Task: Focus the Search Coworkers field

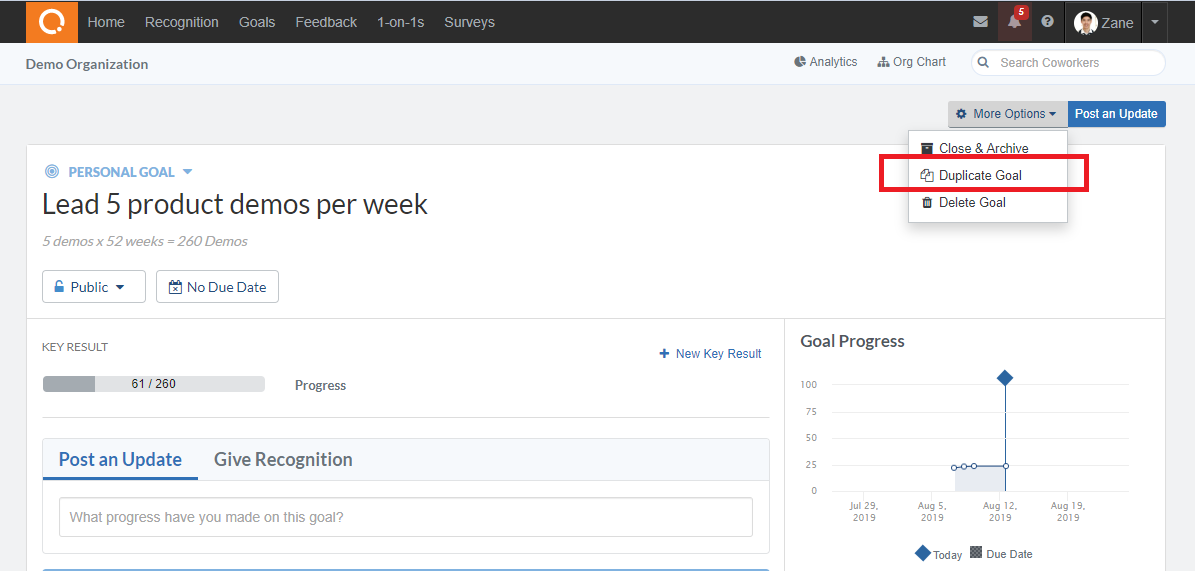Action: pos(1068,63)
